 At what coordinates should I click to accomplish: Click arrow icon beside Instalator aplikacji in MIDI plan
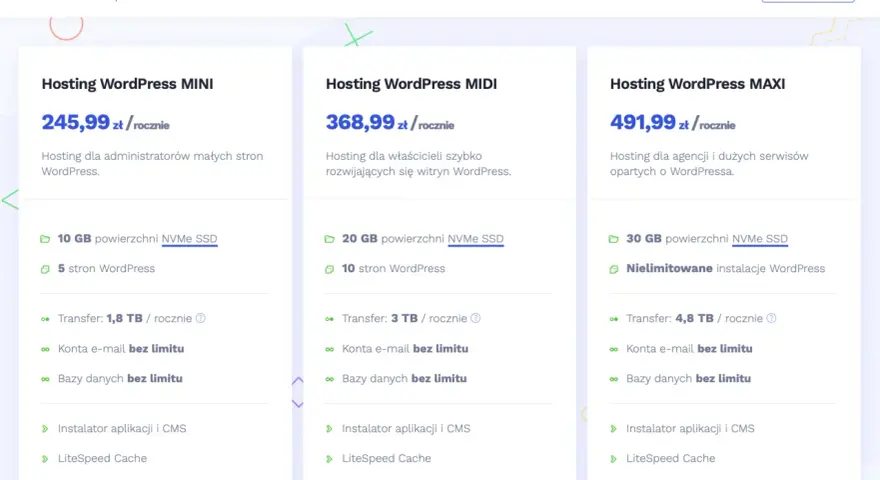[329, 429]
